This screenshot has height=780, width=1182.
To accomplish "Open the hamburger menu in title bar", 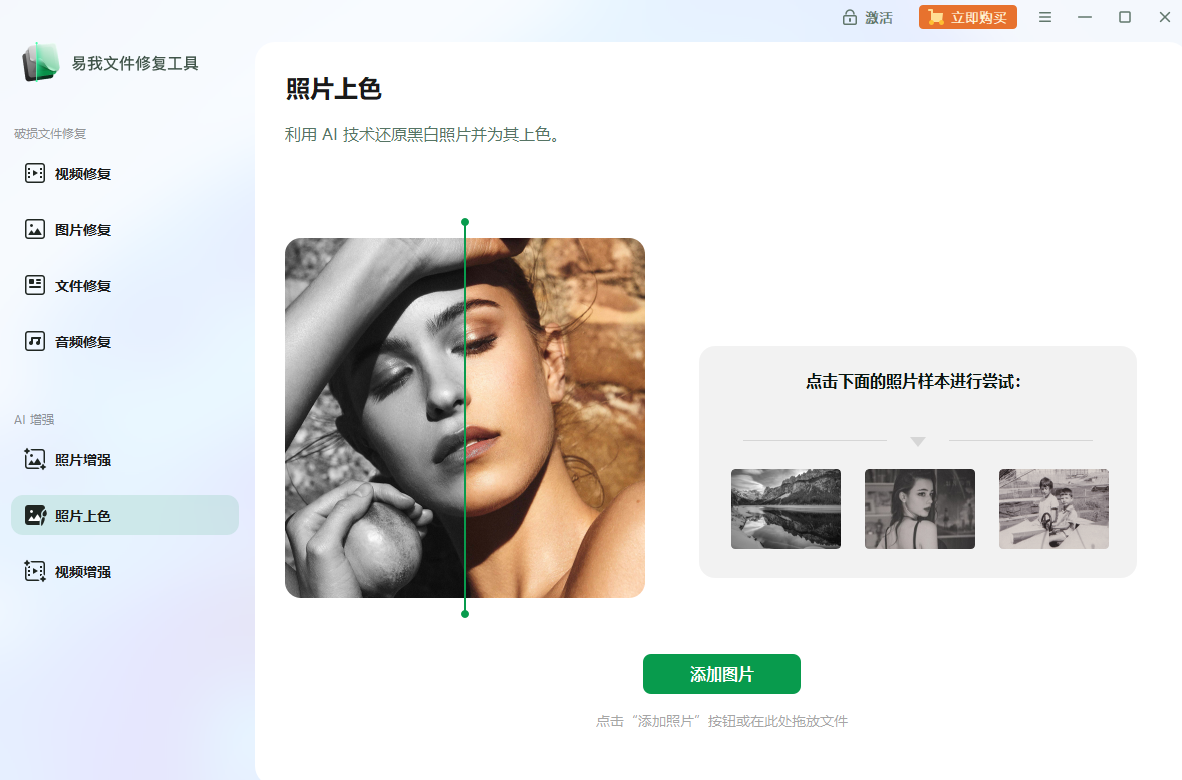I will (1045, 17).
